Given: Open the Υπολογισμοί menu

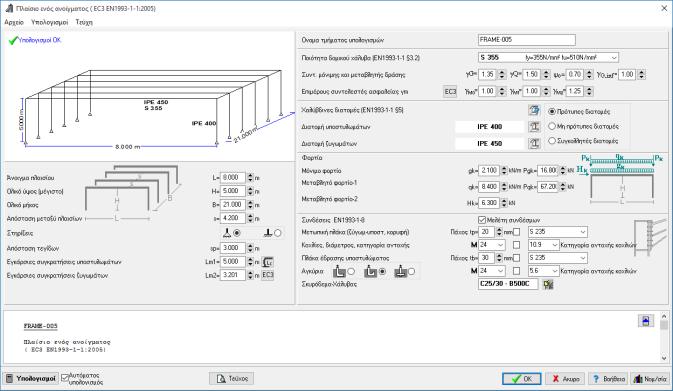Looking at the screenshot, I should (49, 22).
